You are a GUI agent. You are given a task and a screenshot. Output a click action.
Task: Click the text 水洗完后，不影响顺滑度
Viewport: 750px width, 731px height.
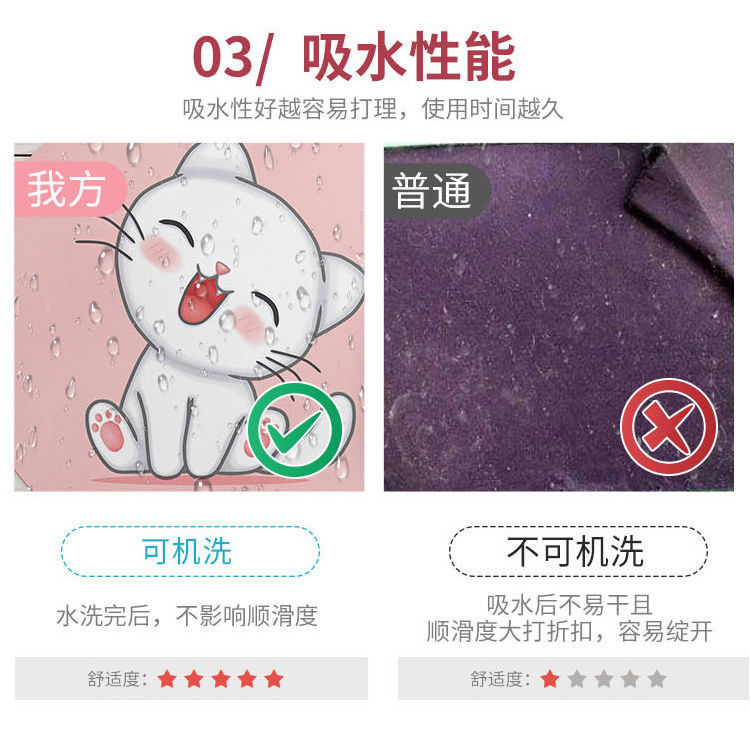[x=187, y=616]
